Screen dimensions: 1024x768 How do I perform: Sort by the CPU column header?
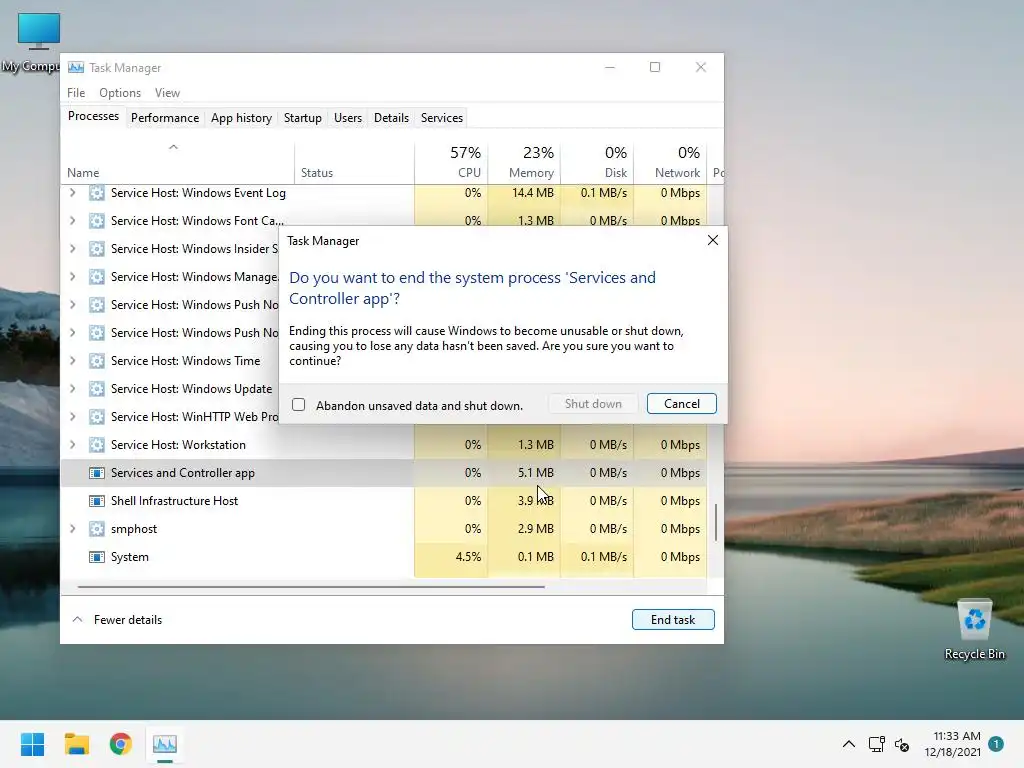(451, 162)
